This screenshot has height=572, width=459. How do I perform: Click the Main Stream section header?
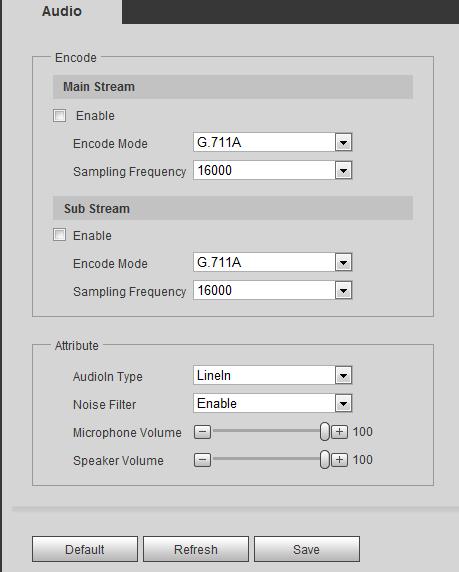click(x=233, y=87)
